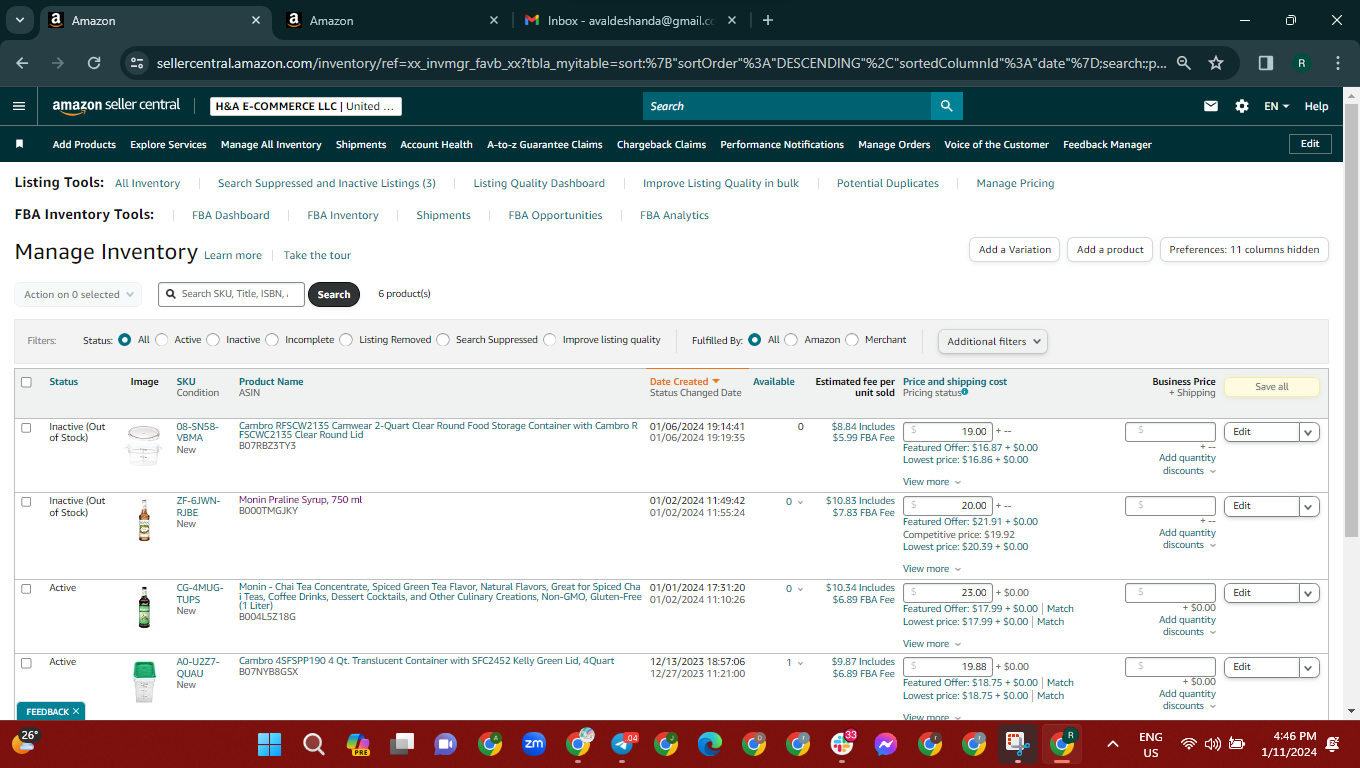
Task: Open the settings gear in Seller Central
Action: tap(1242, 106)
